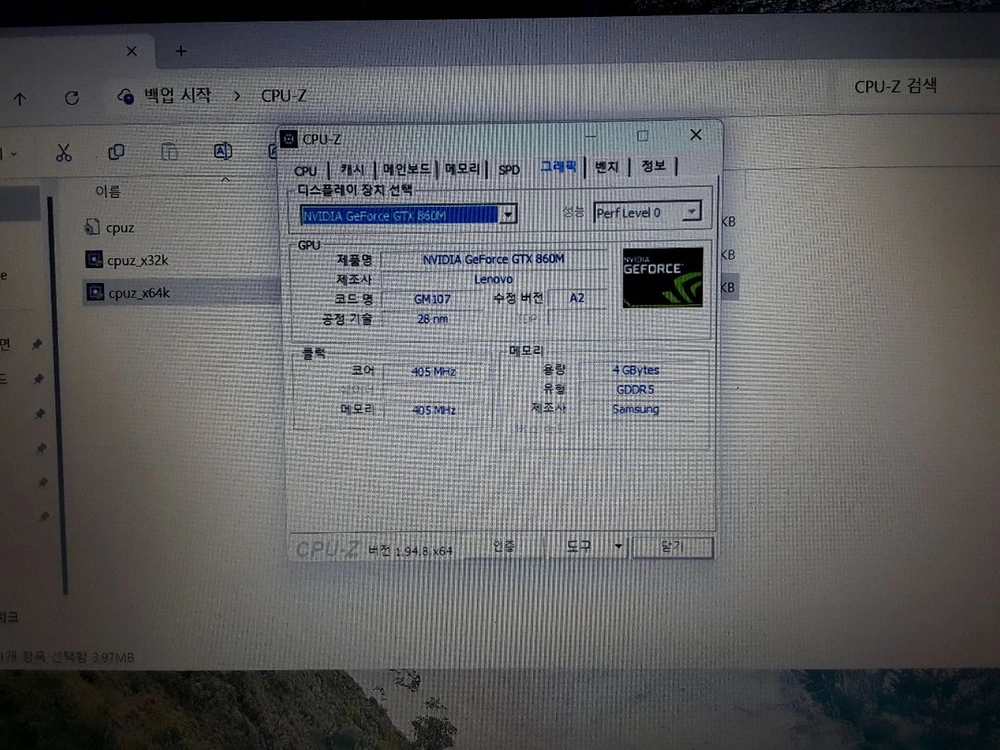
Task: Click the CPU-Z title bar icon
Action: 288,138
